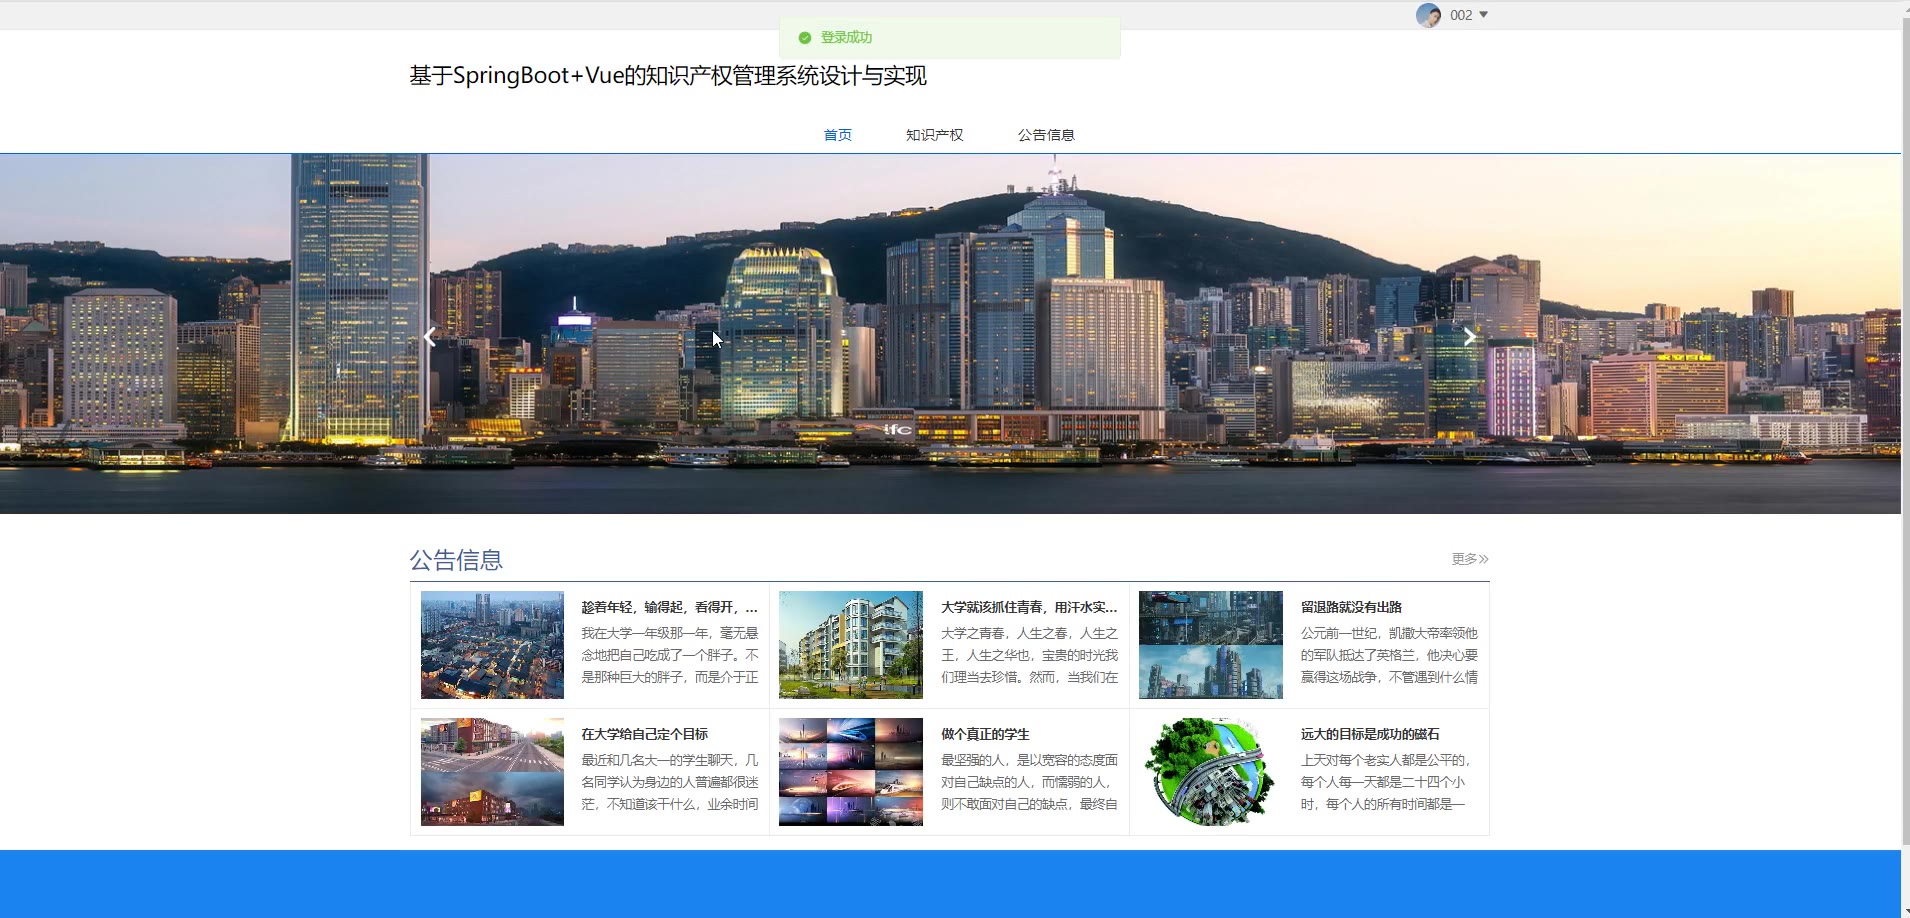Open thumbnail of 做个真正的学生 announcement

pos(851,772)
